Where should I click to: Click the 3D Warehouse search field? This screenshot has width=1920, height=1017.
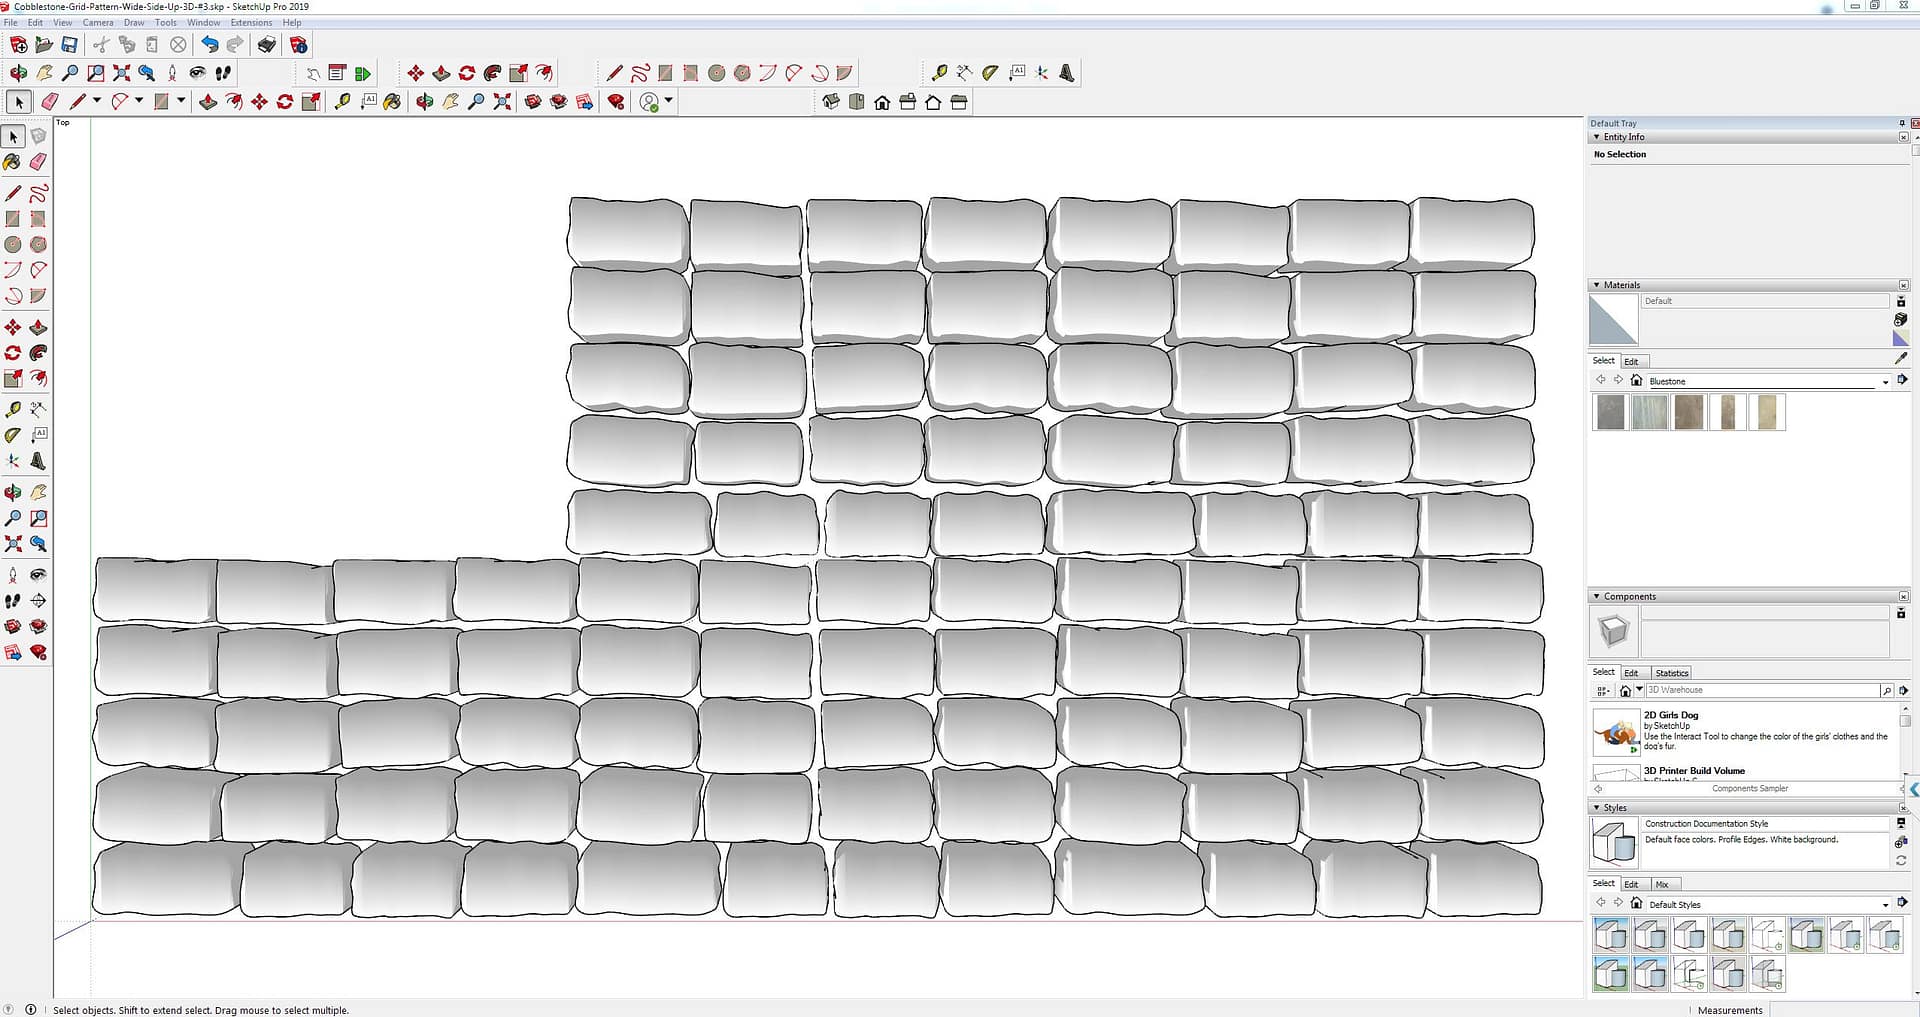pos(1760,690)
